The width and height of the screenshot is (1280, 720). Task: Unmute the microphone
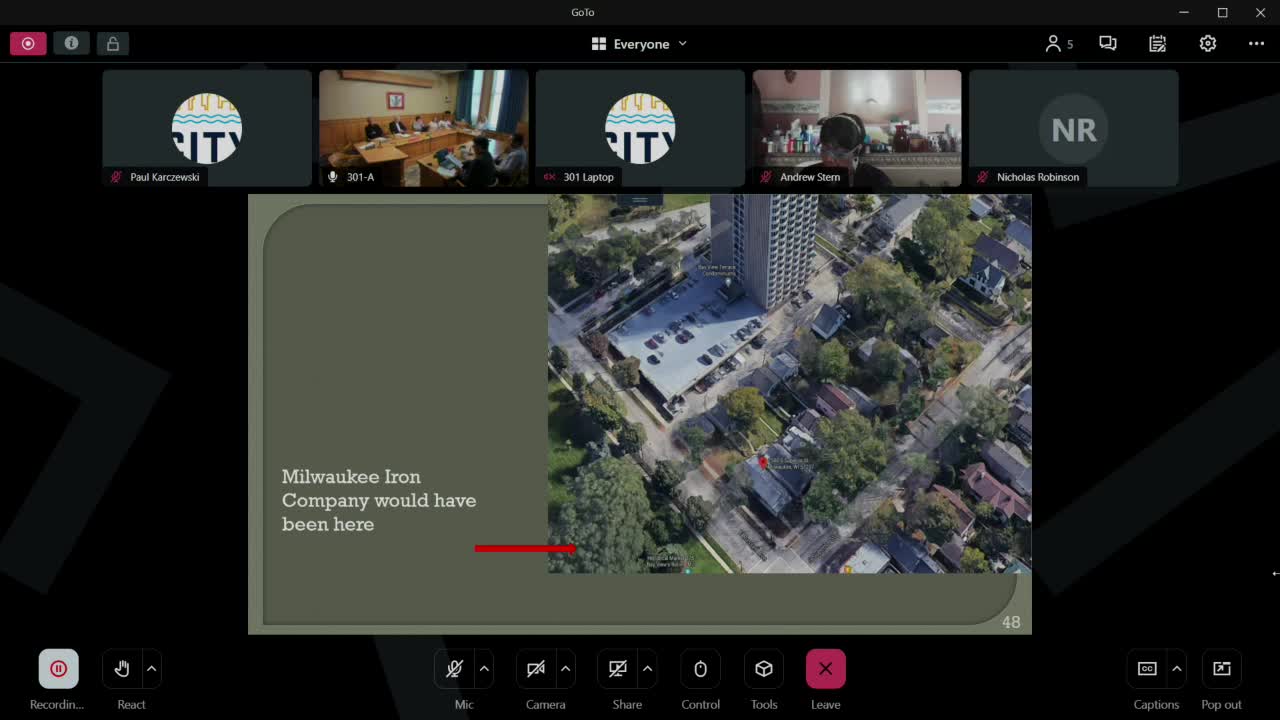(x=454, y=669)
